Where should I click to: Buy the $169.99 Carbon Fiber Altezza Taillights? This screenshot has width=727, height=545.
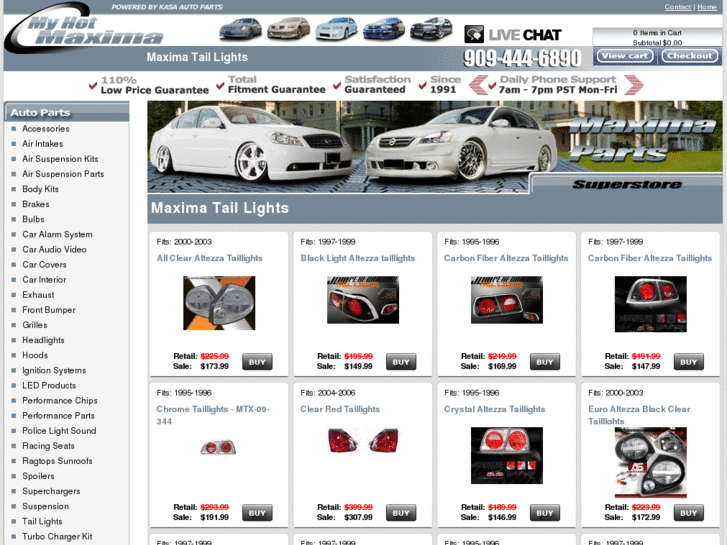pos(545,362)
